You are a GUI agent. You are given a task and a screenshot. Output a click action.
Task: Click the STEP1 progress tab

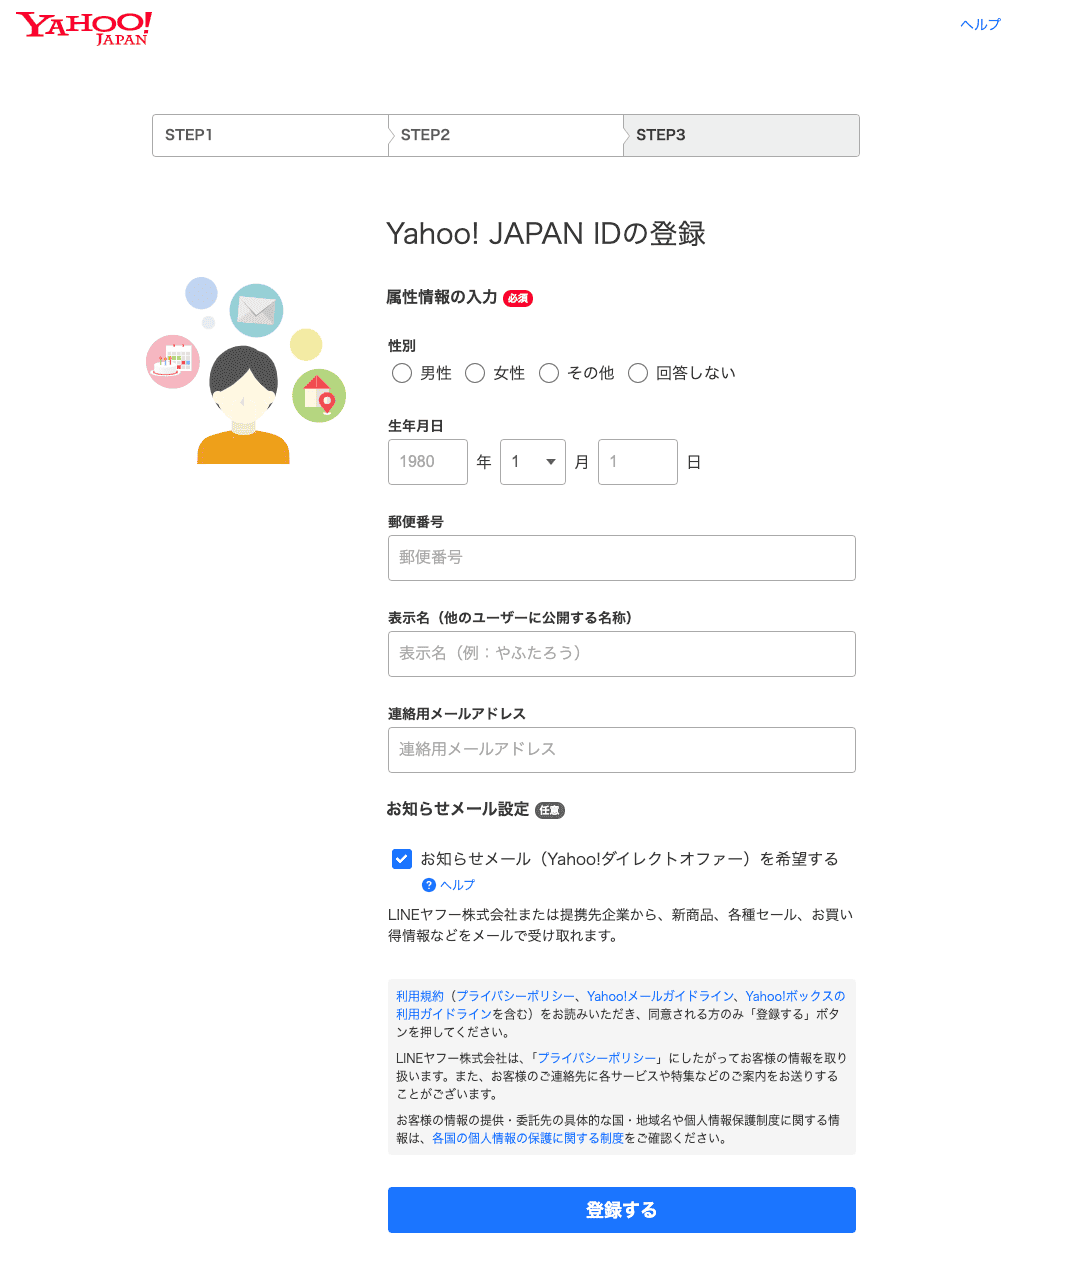tap(269, 135)
